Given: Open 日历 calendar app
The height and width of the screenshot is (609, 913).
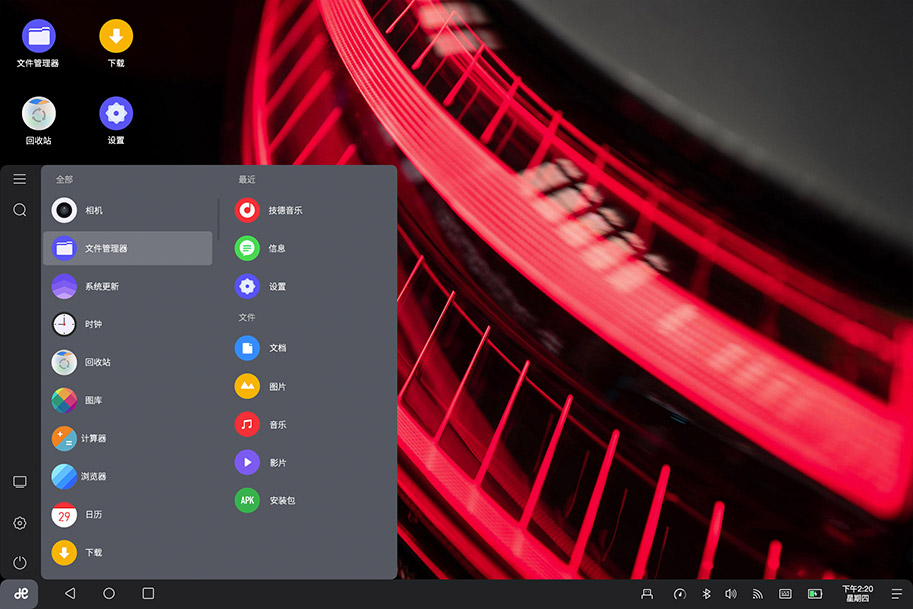Looking at the screenshot, I should 92,515.
